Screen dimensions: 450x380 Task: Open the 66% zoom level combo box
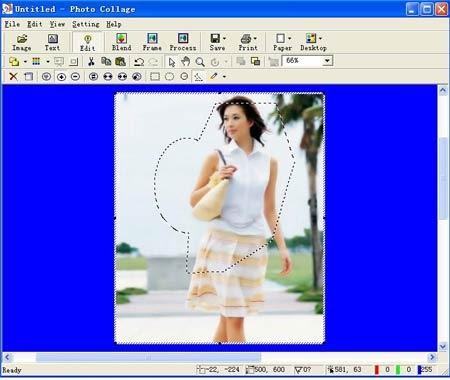(307, 61)
